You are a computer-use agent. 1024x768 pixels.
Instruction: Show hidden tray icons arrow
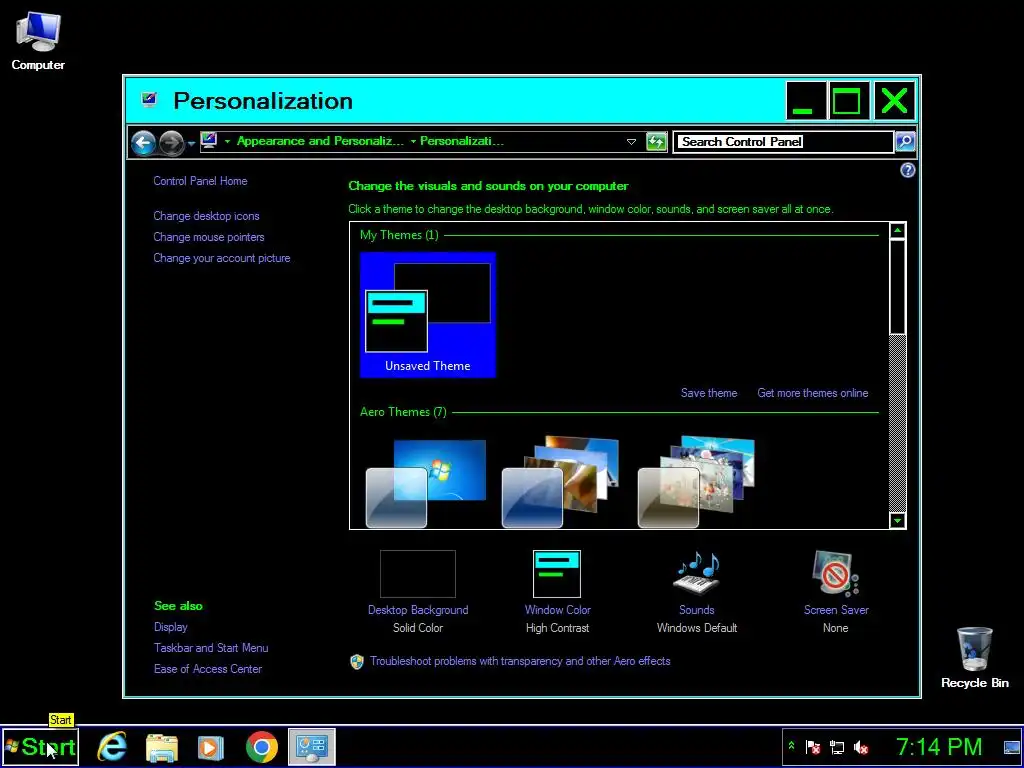[792, 746]
